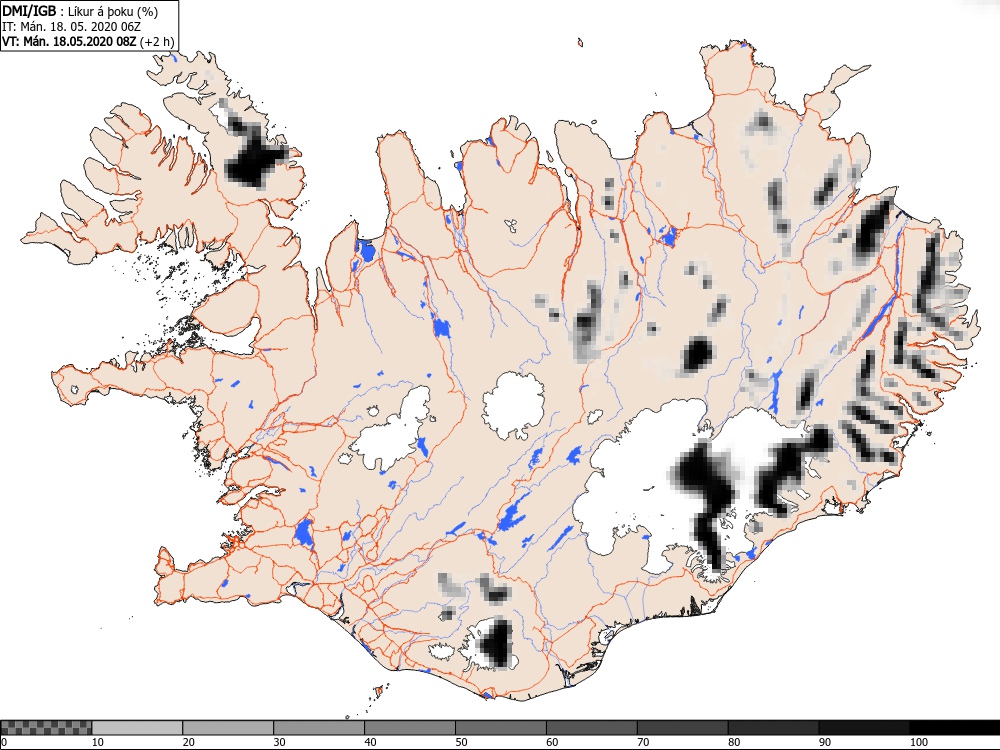Click the legend label '50'
Screen dimensions: 1000x750
click(461, 742)
